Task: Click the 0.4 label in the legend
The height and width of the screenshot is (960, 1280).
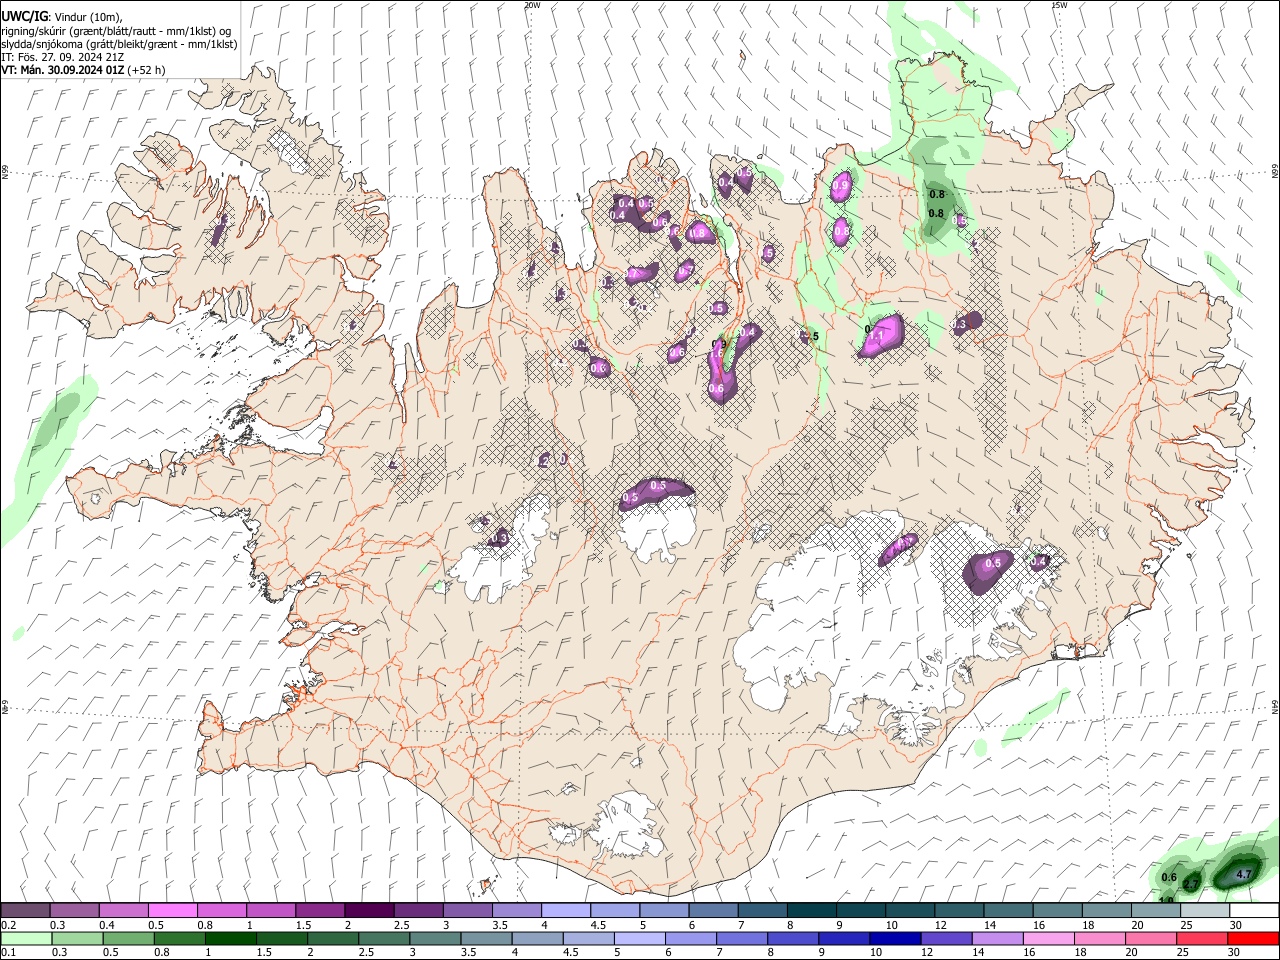Action: 107,925
